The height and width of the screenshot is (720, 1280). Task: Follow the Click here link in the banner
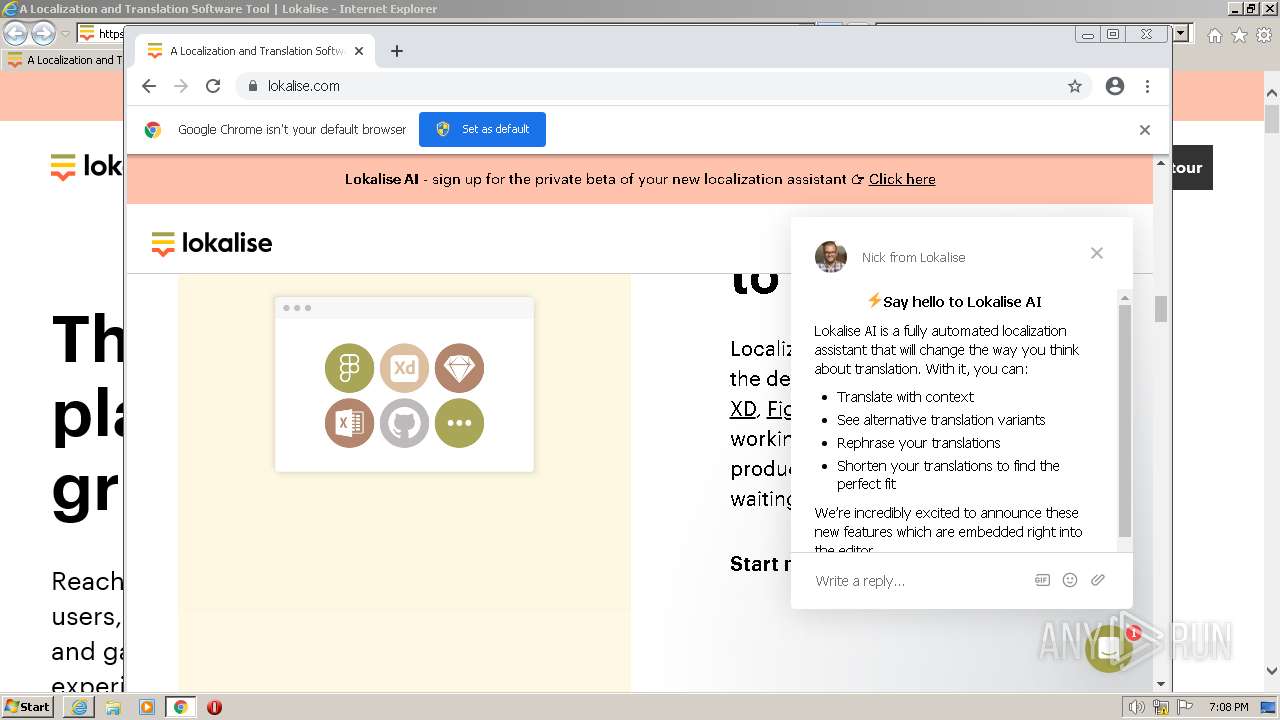point(902,179)
